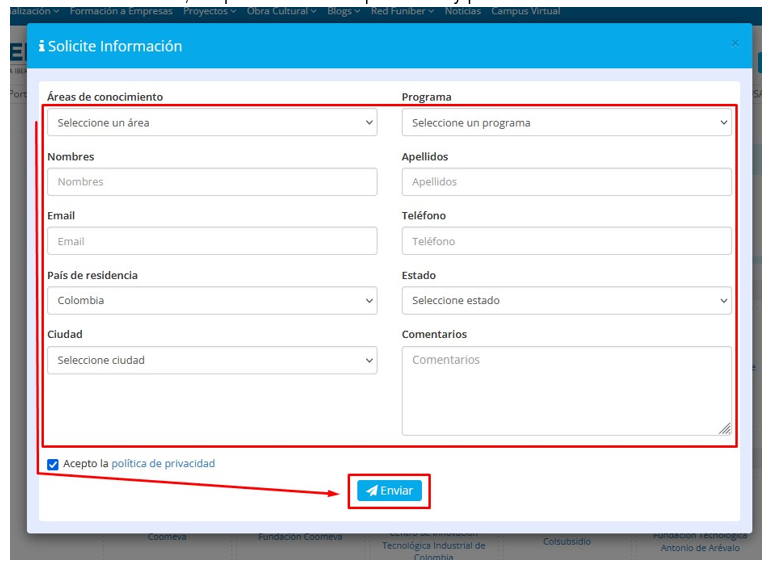Select the Teléfono input box
Image resolution: width=779 pixels, height=576 pixels.
click(x=566, y=241)
